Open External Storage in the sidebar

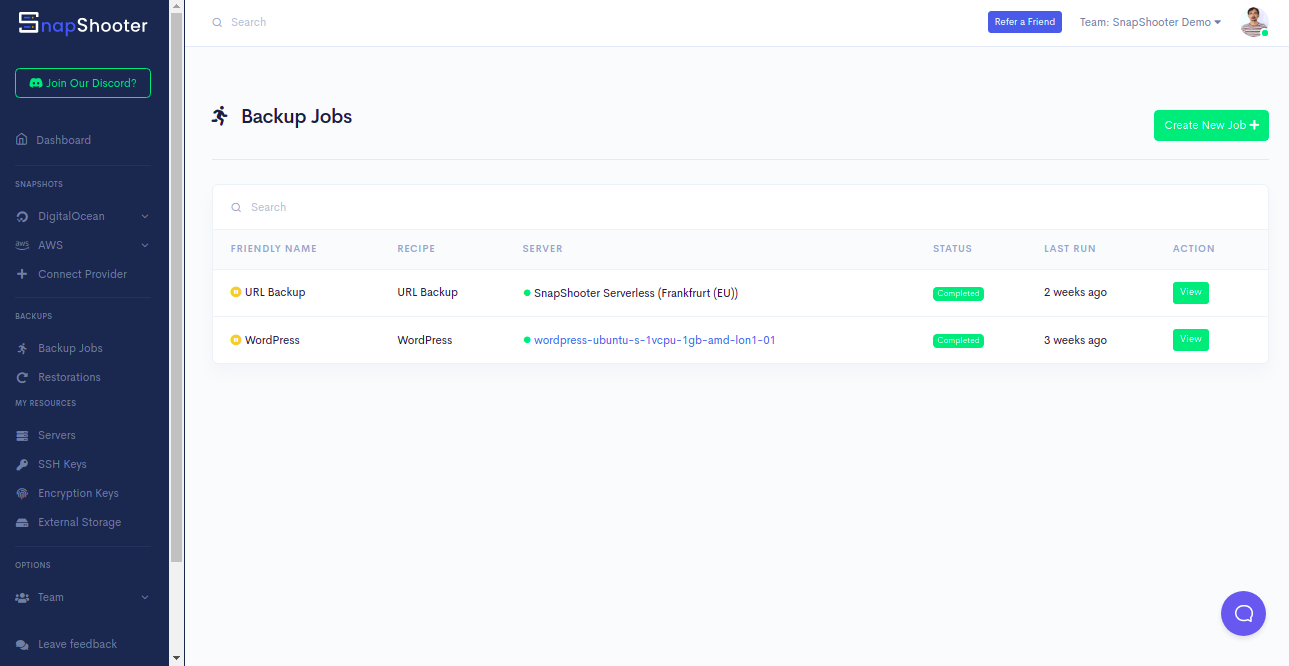[x=79, y=522]
